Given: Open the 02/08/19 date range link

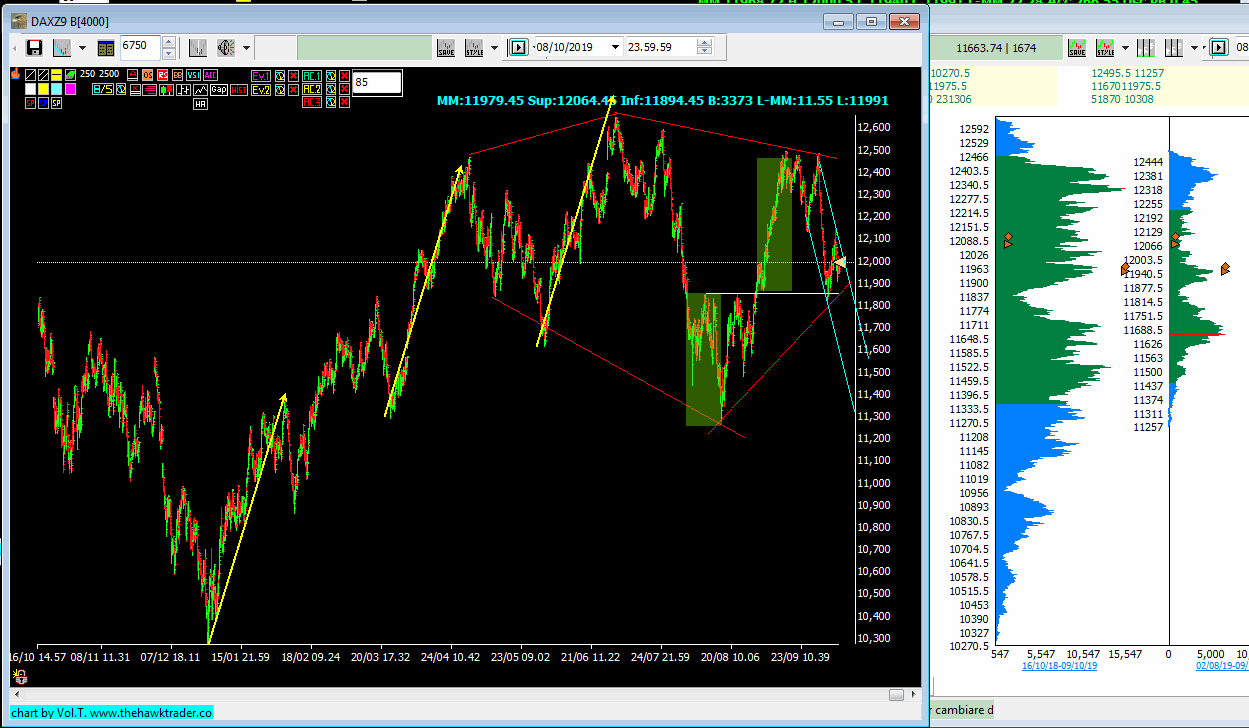Looking at the screenshot, I should click(x=1222, y=664).
